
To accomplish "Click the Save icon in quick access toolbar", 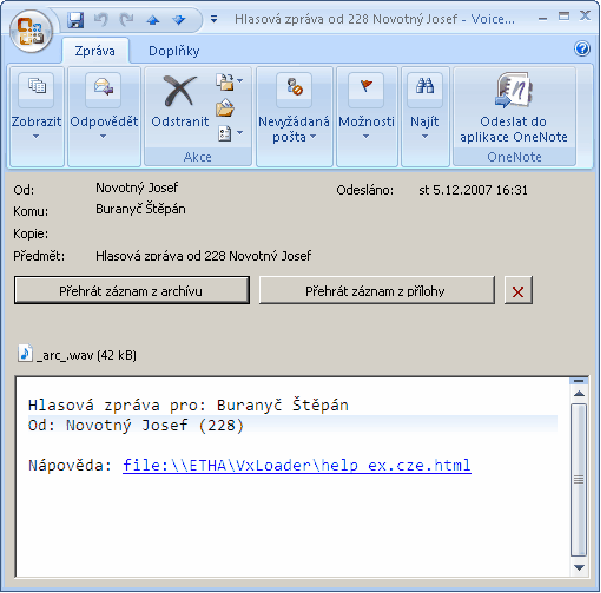I will (x=76, y=19).
